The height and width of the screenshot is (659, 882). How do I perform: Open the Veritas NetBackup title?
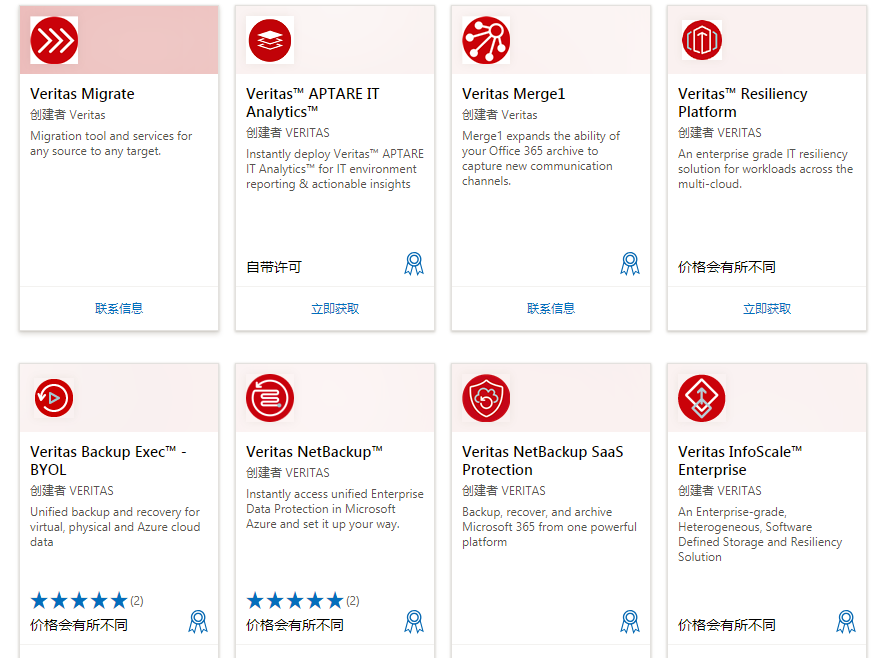coord(314,452)
